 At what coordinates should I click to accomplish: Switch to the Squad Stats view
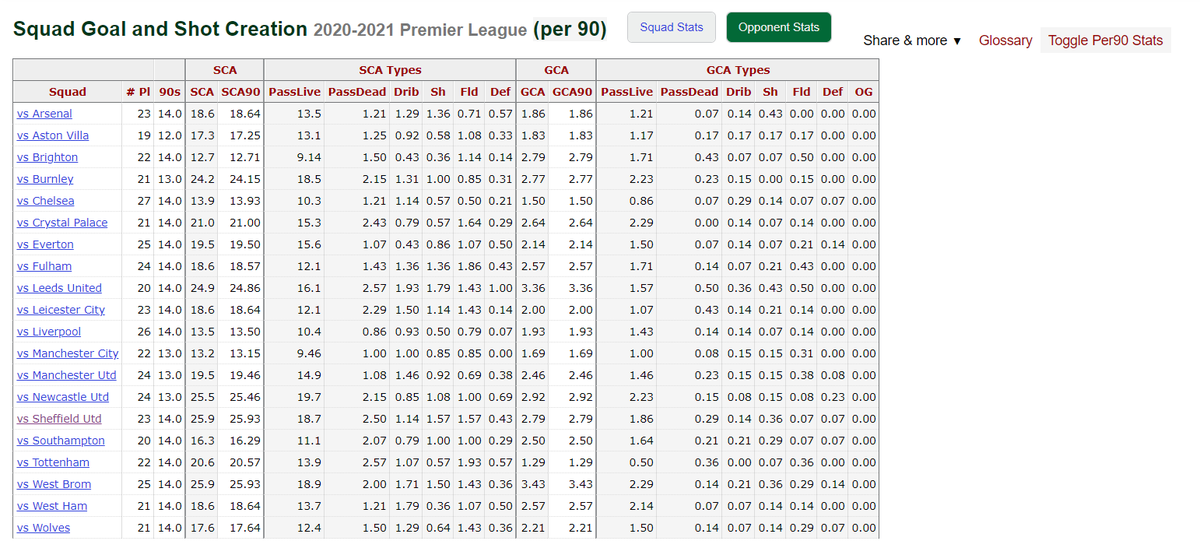point(671,27)
